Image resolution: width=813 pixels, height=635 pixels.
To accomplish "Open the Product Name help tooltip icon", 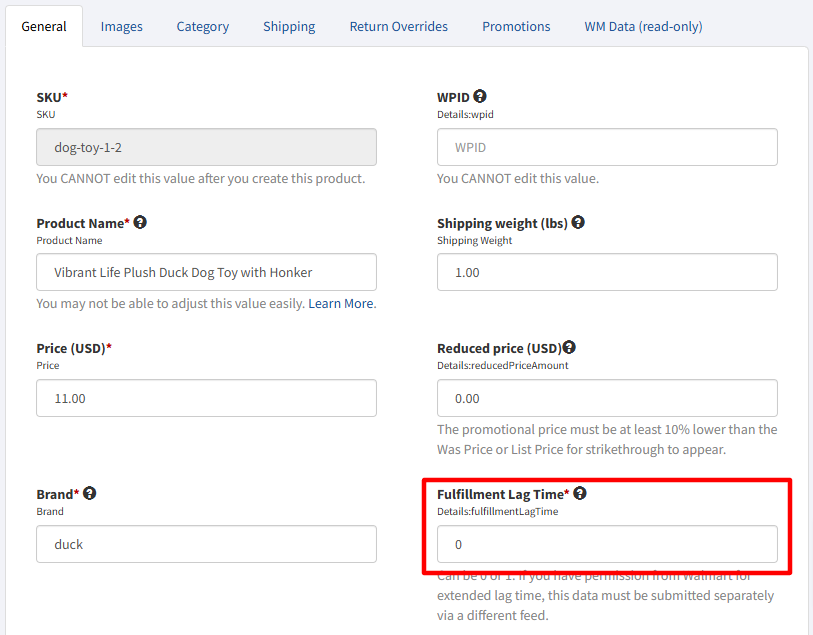I will click(x=140, y=222).
